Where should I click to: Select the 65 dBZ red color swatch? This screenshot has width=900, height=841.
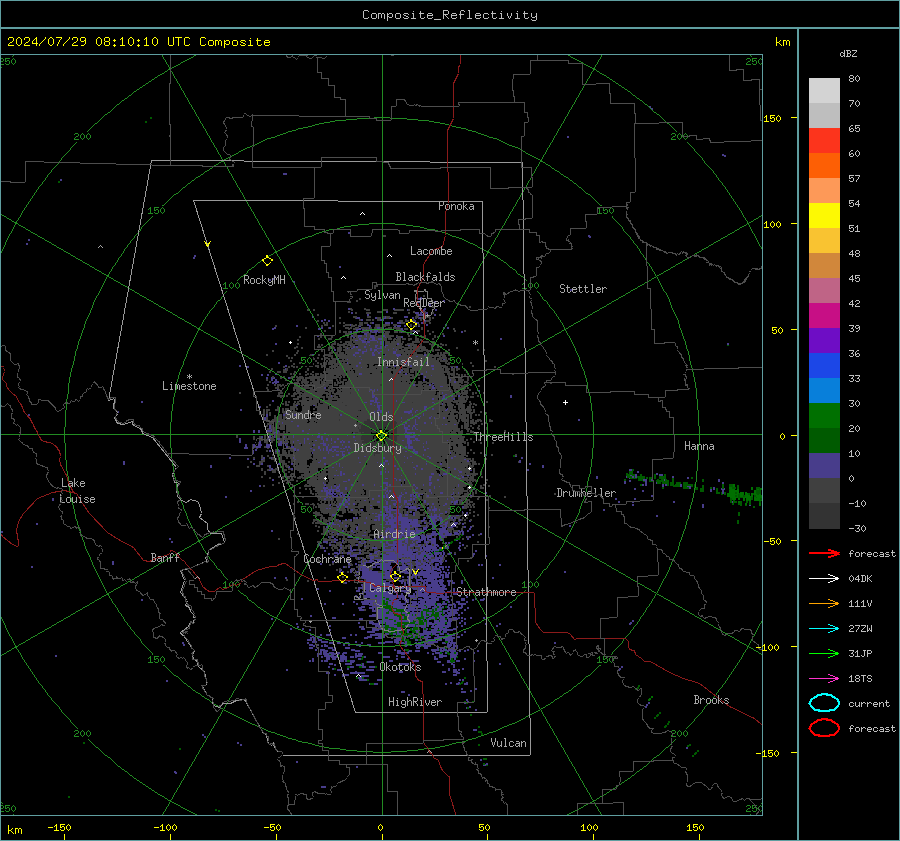point(824,141)
